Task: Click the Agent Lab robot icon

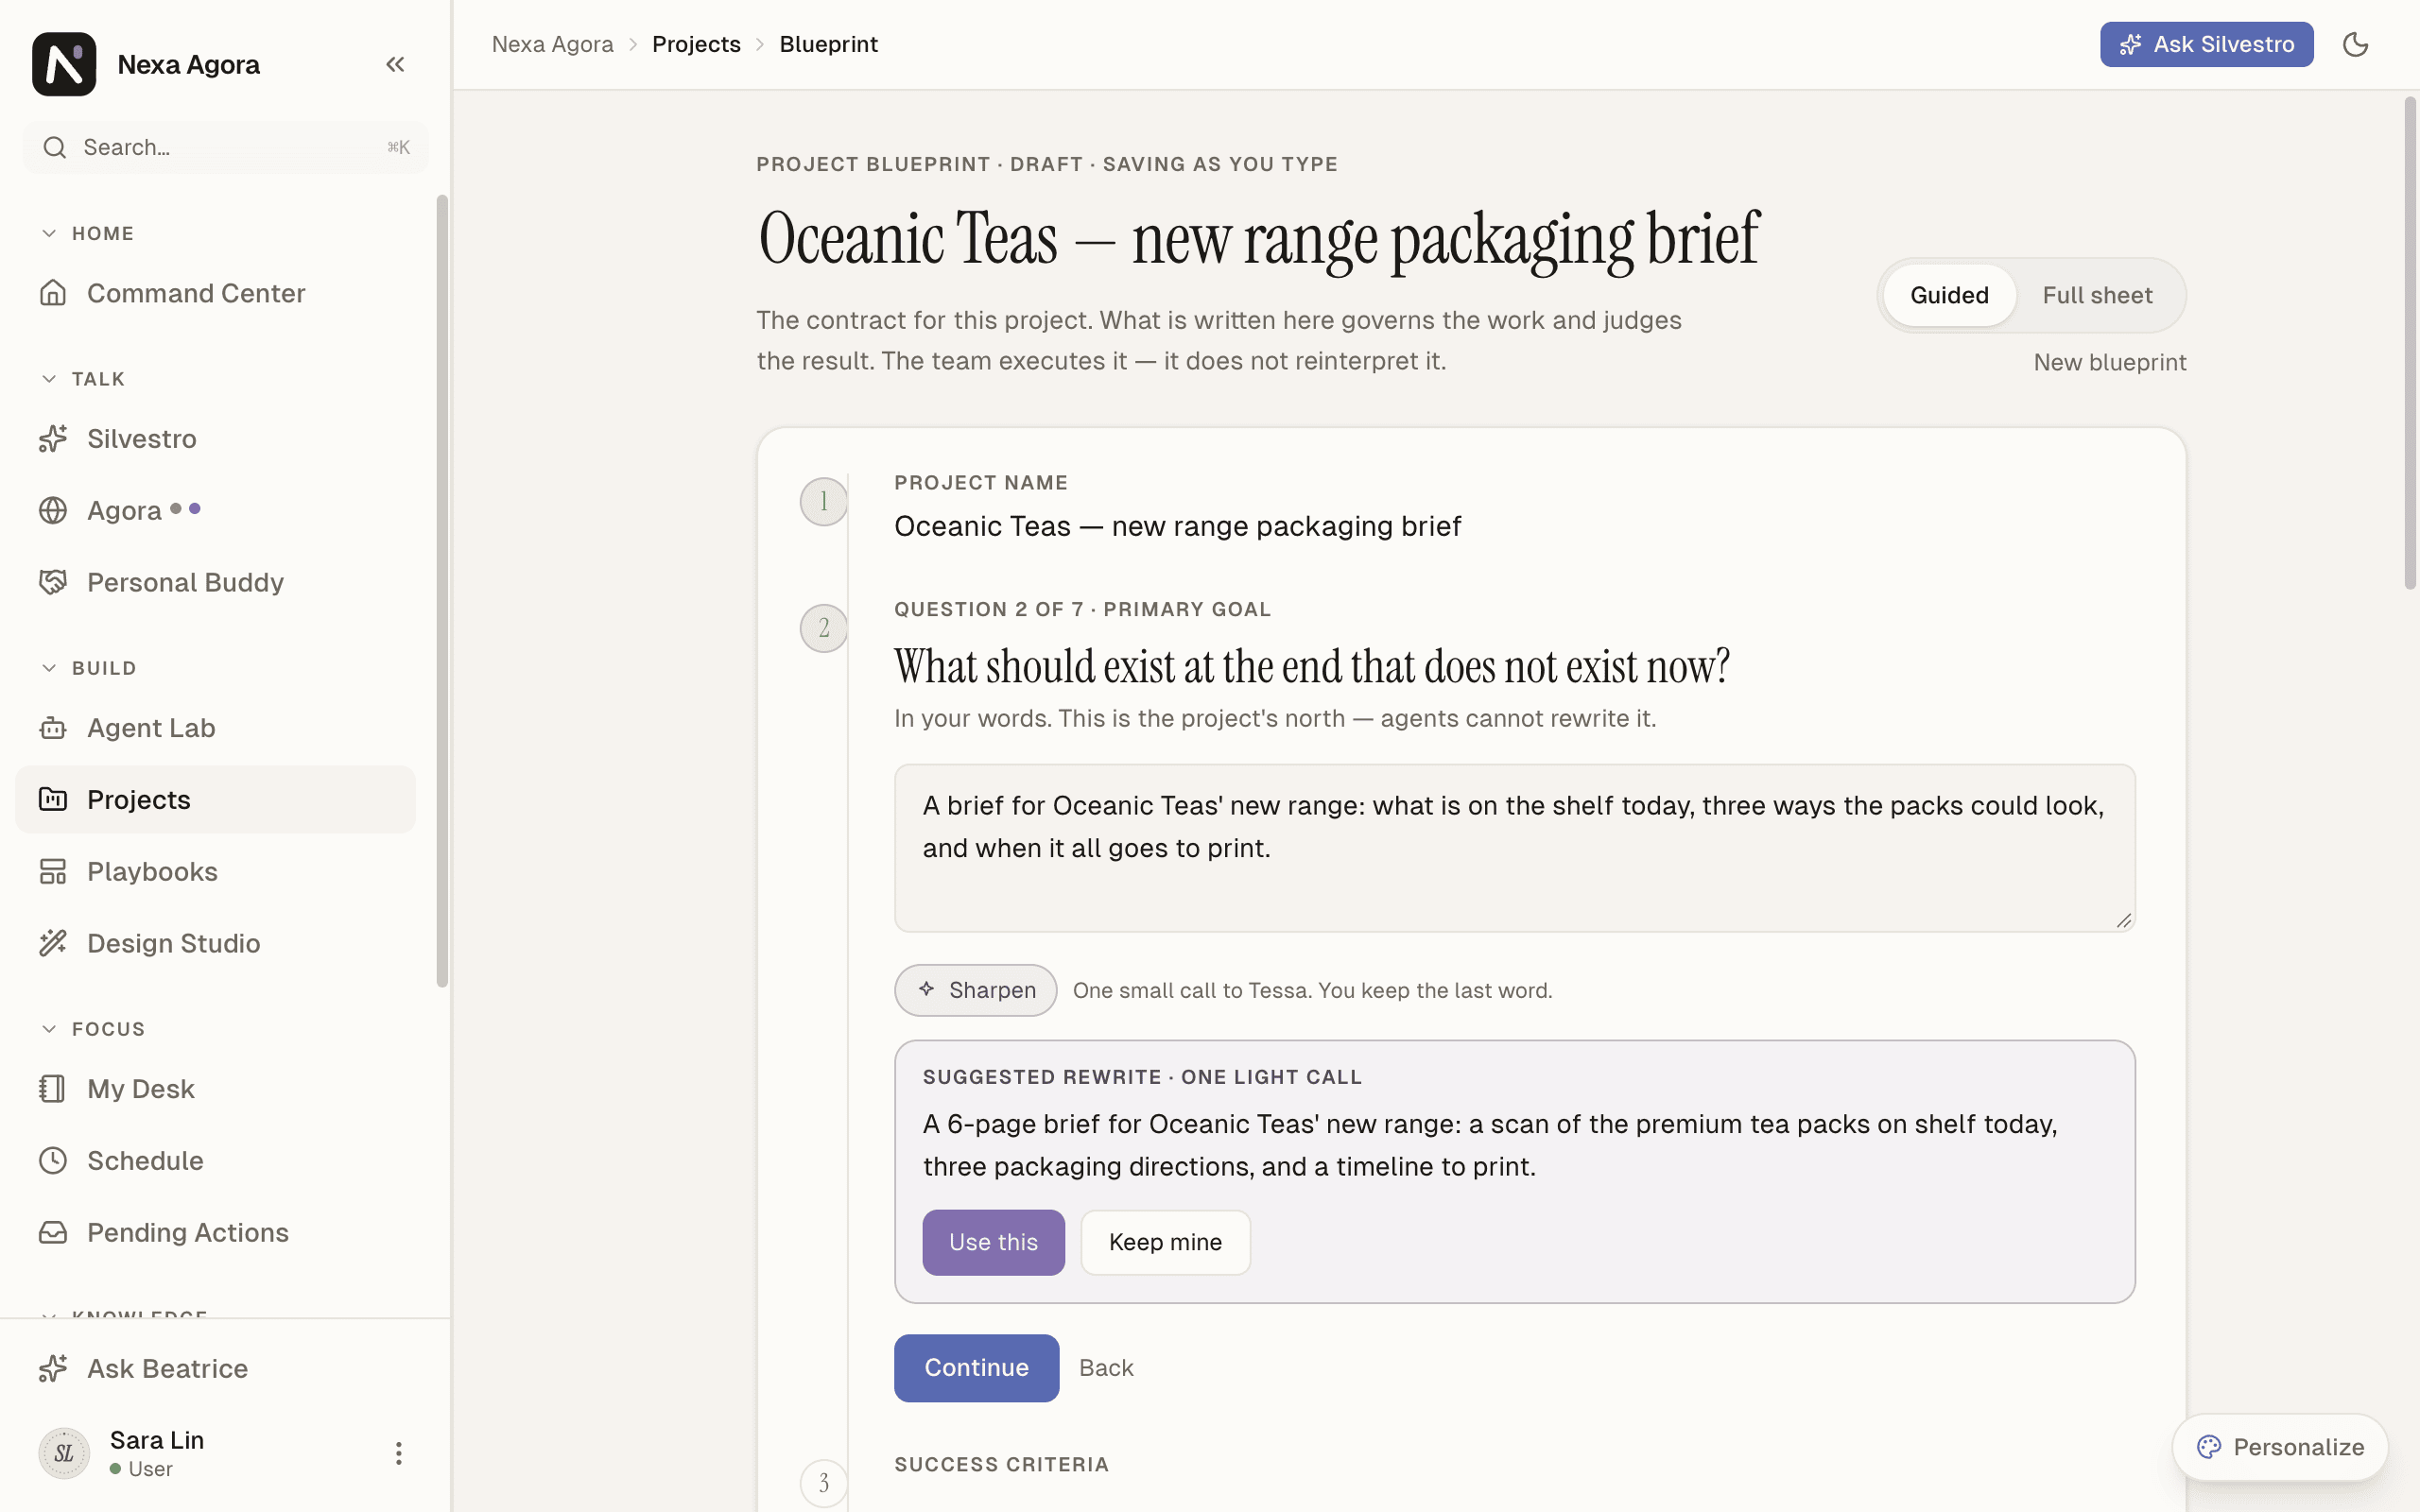Action: pyautogui.click(x=53, y=728)
